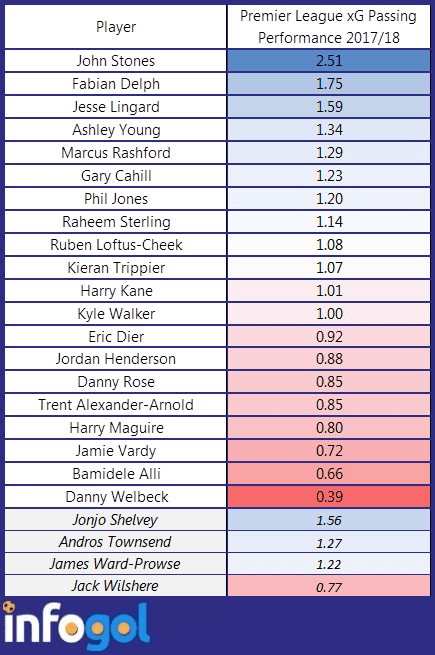
Task: Click the infogol logo
Action: (x=76, y=625)
